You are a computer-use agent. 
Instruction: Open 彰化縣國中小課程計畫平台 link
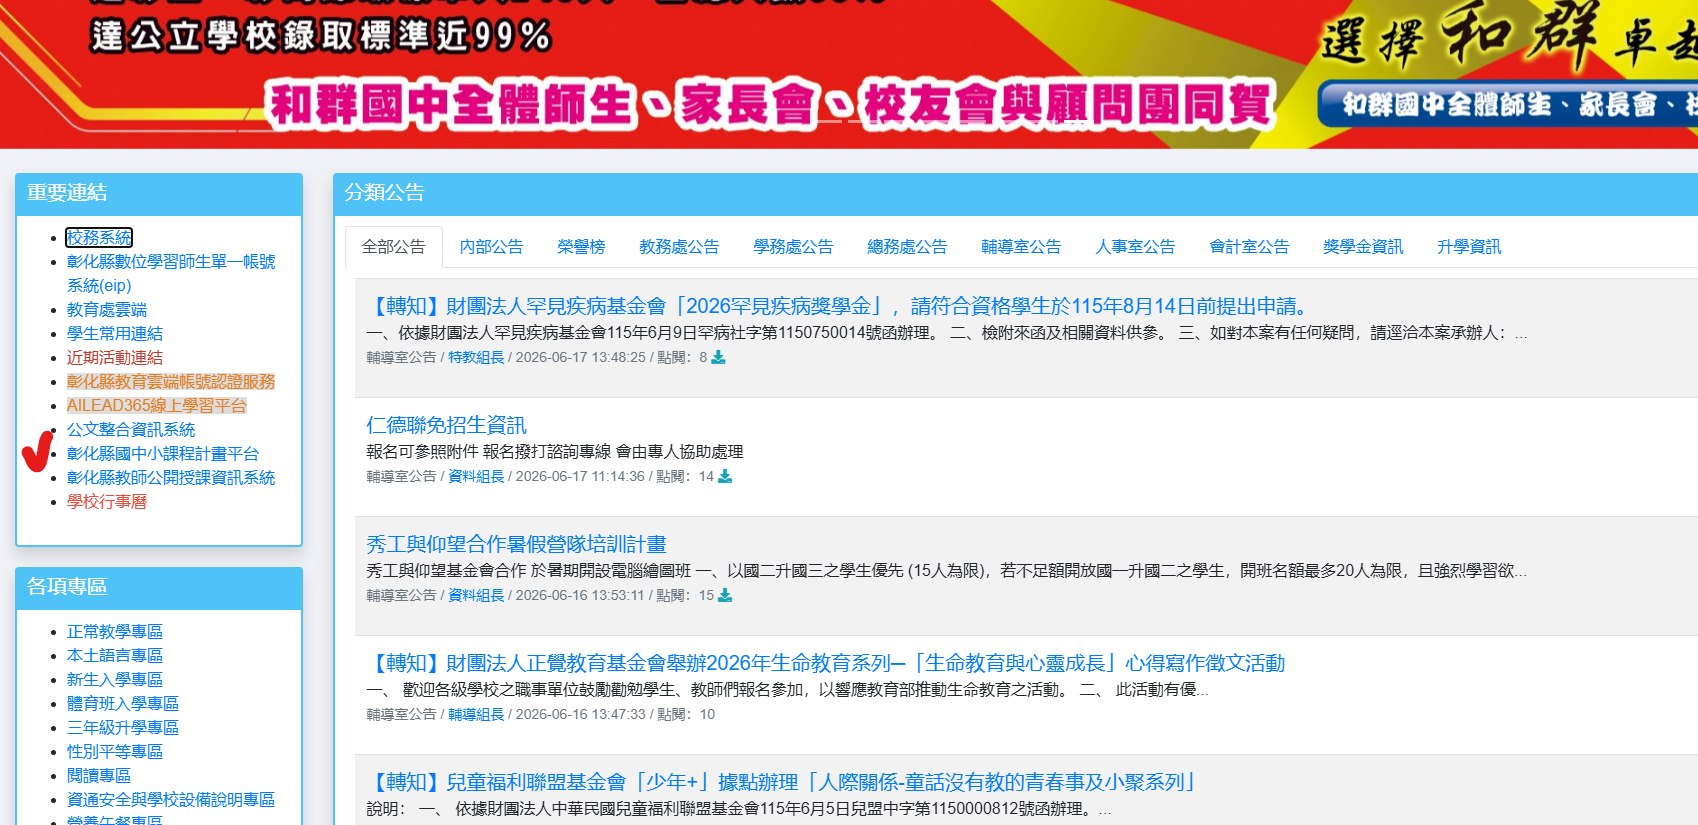(x=163, y=453)
